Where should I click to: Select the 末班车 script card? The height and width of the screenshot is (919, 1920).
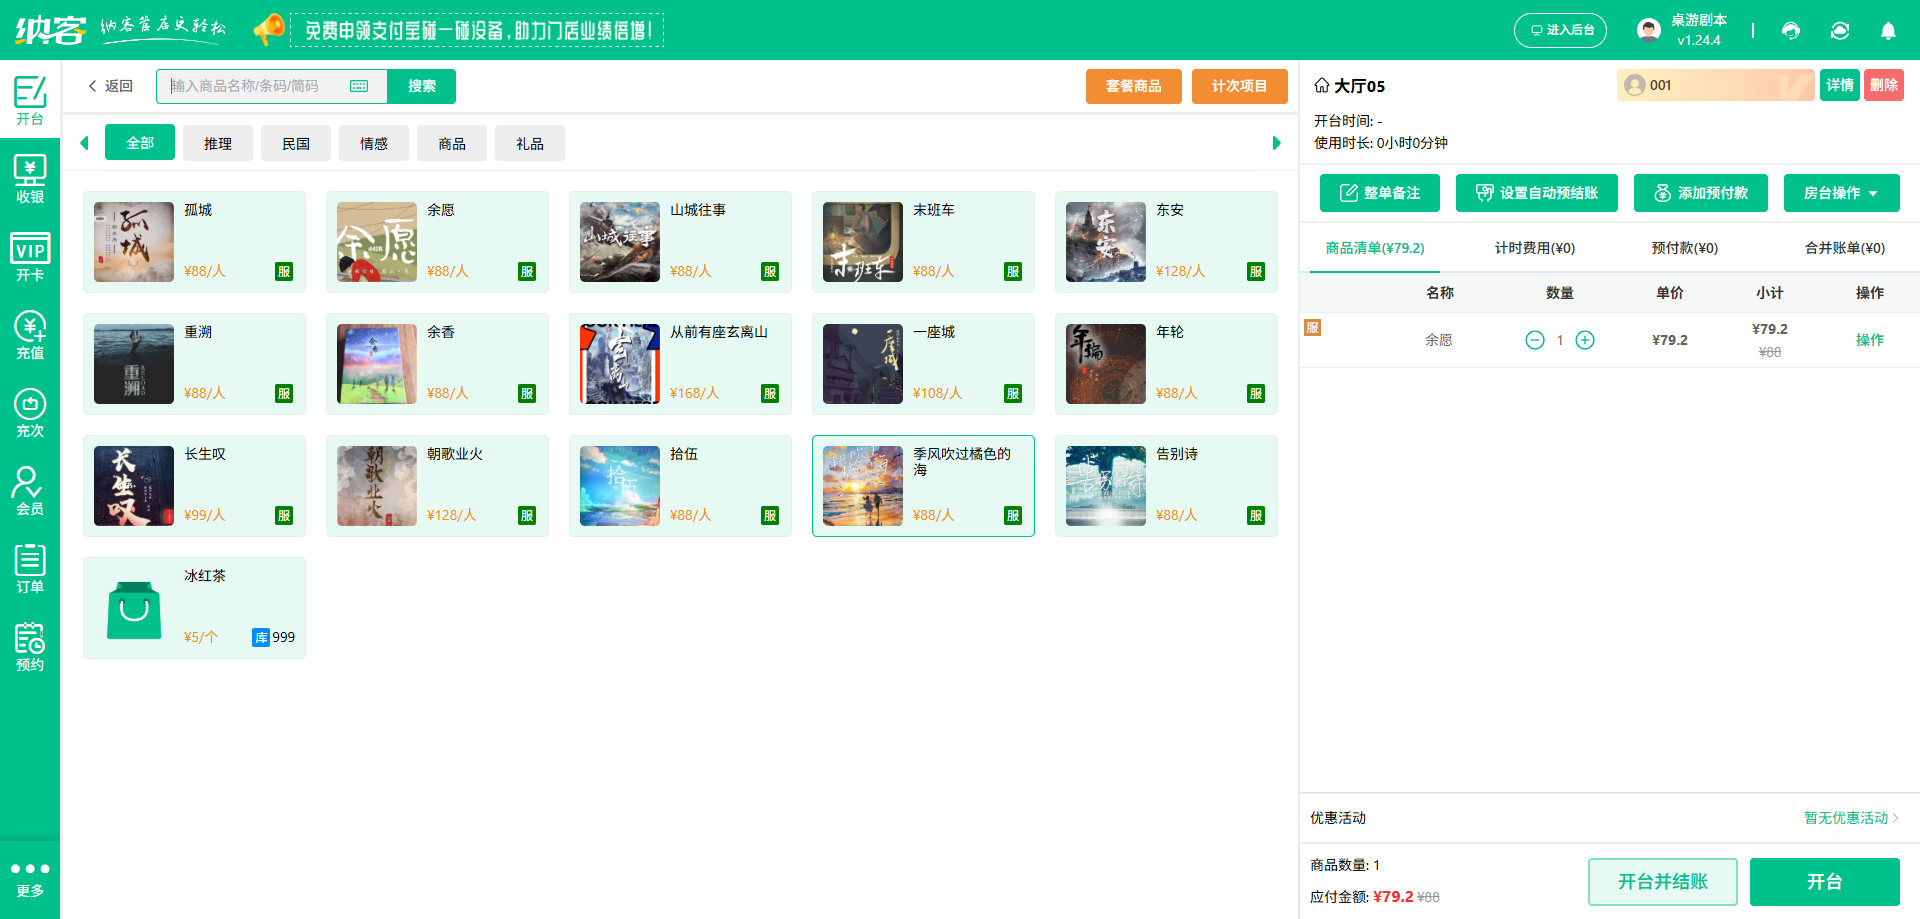coord(923,242)
